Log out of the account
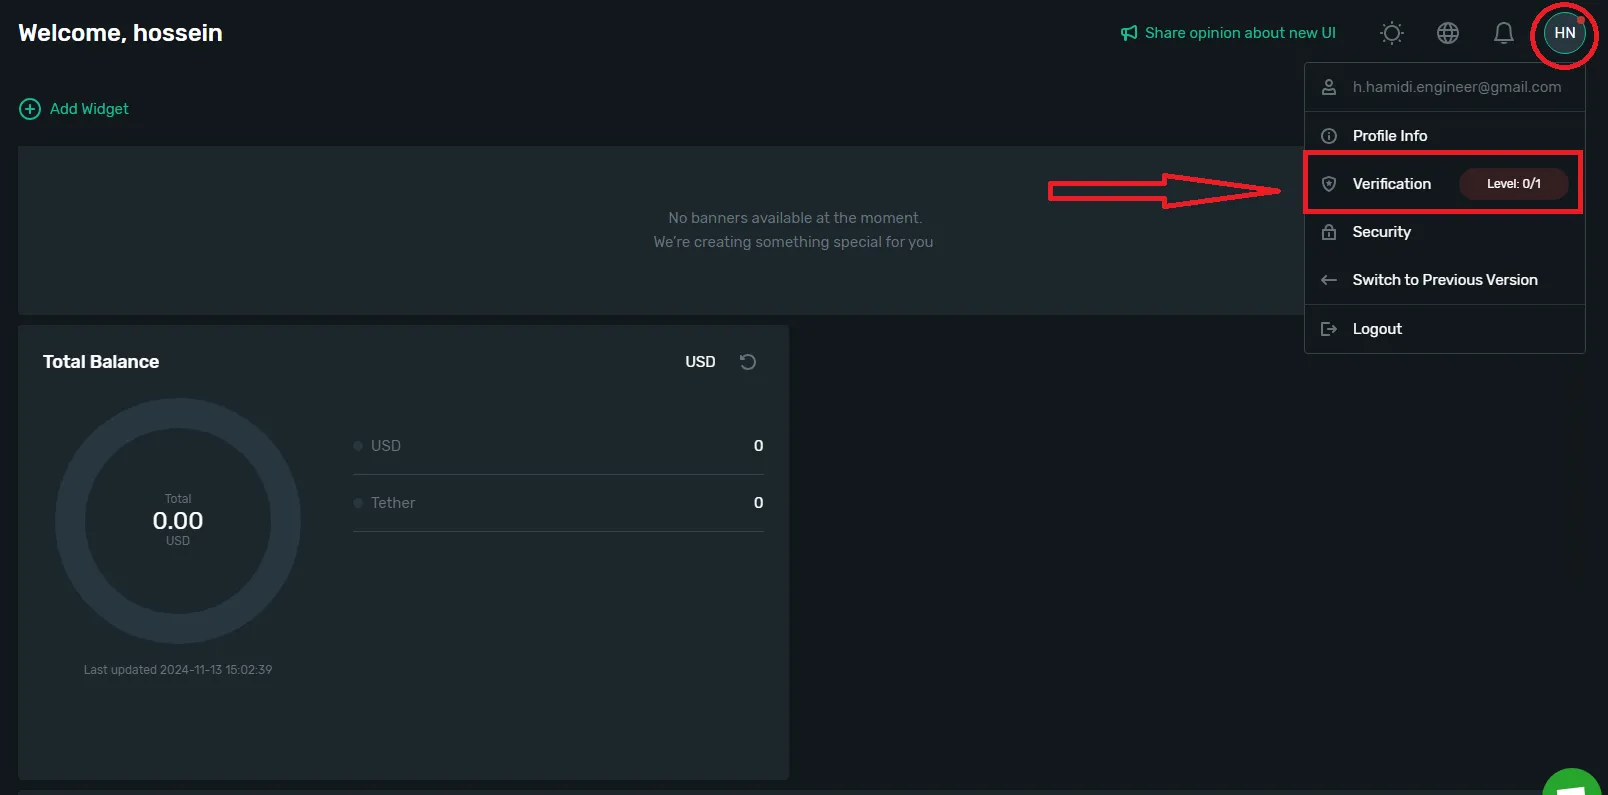This screenshot has width=1608, height=795. [1377, 329]
